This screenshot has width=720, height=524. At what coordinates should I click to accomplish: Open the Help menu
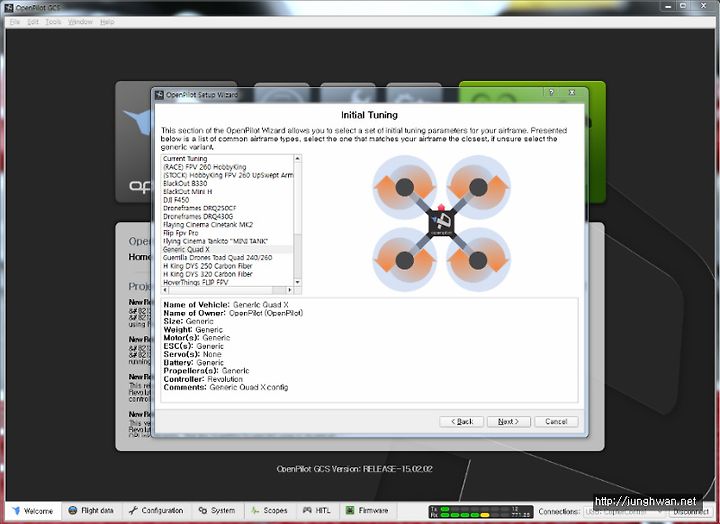107,22
